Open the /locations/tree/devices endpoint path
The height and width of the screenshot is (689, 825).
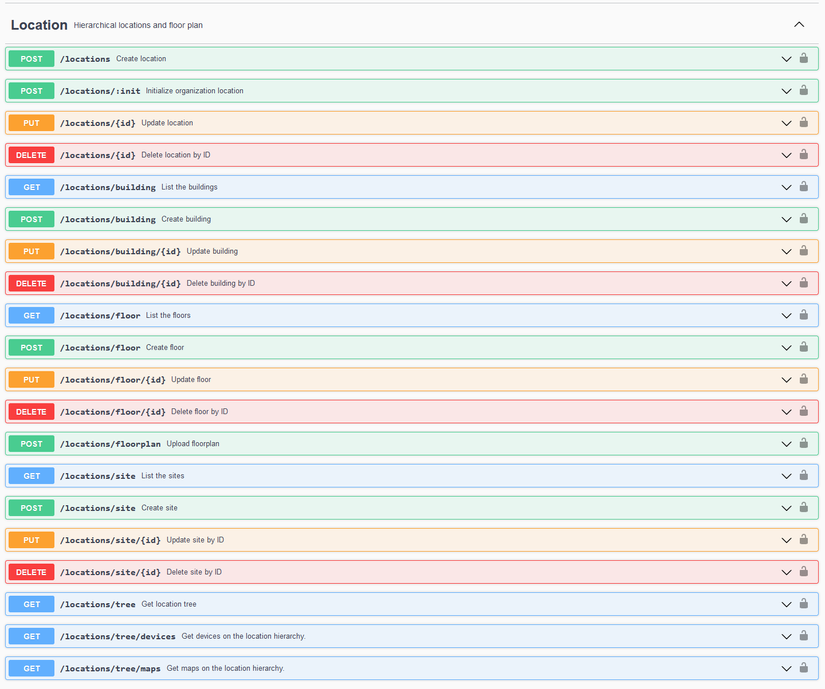point(117,636)
